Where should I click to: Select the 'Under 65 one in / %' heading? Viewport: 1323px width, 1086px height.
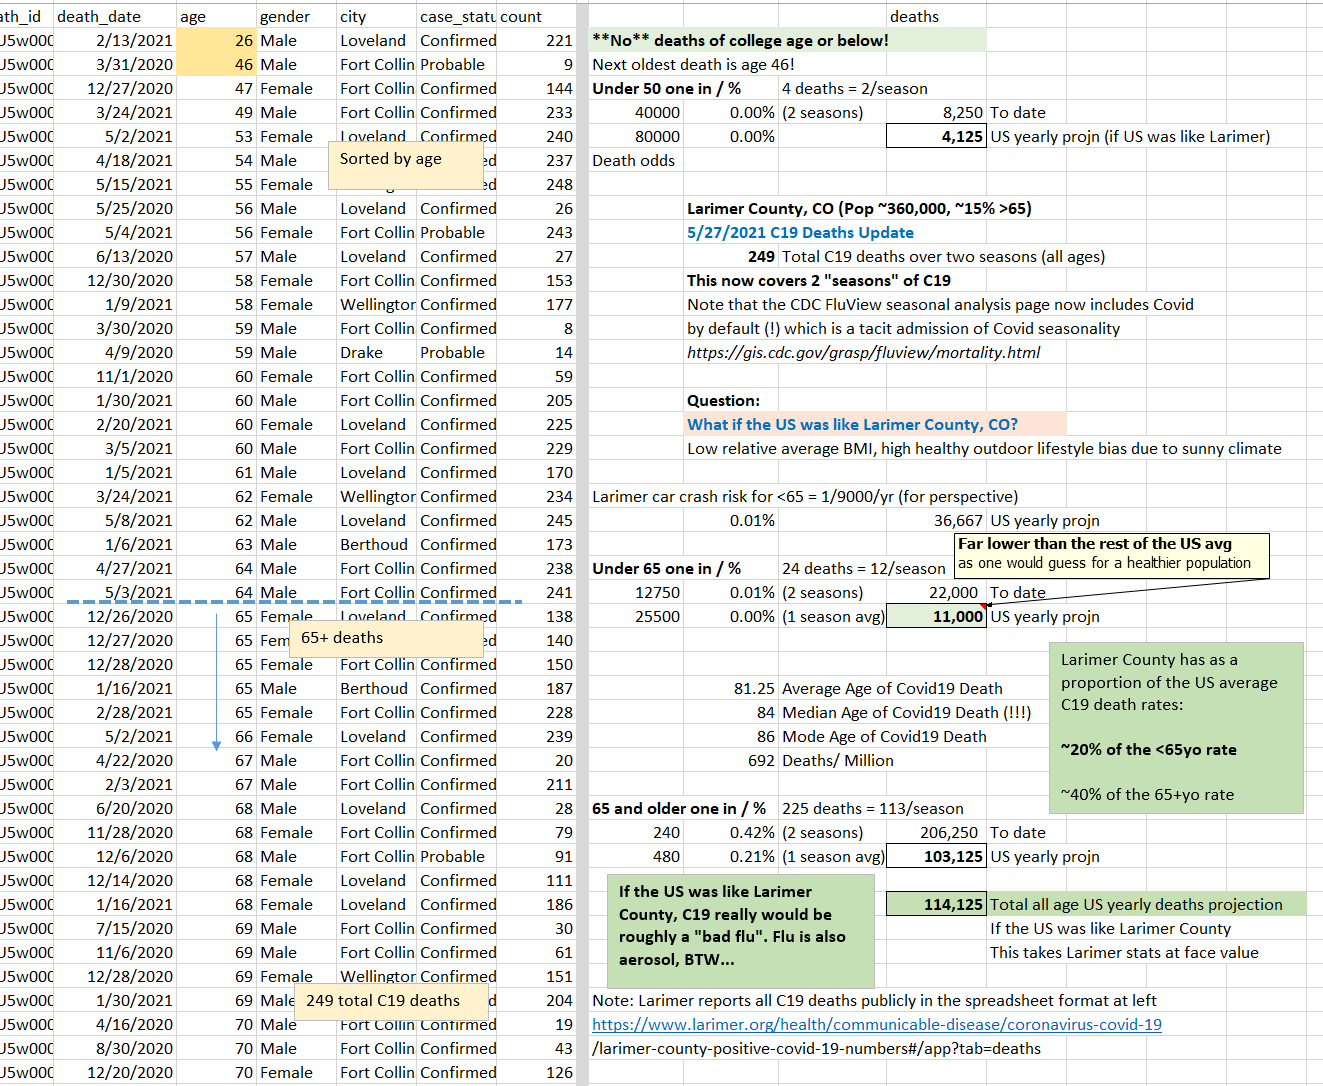point(666,568)
